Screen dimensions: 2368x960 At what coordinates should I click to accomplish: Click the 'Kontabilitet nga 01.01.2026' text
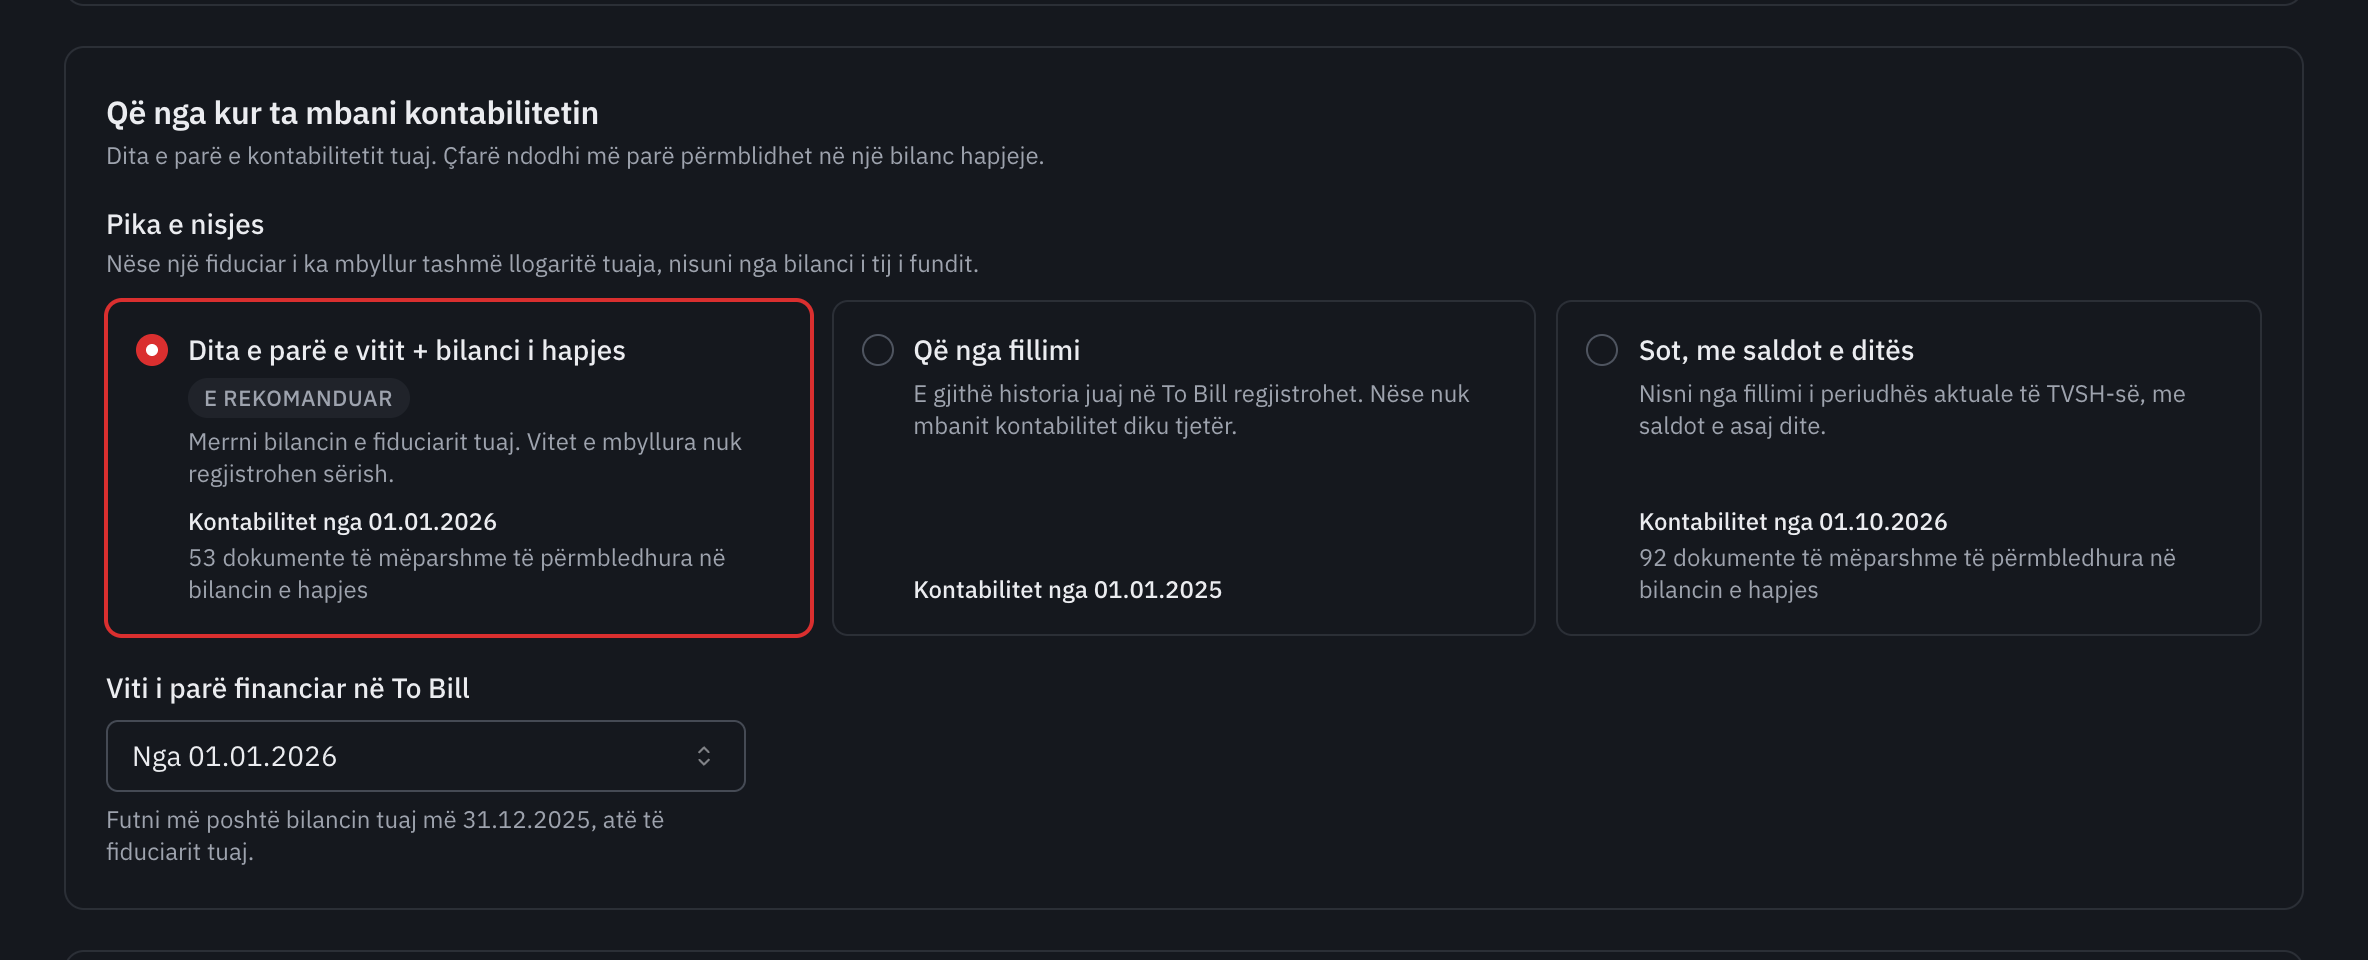(342, 522)
